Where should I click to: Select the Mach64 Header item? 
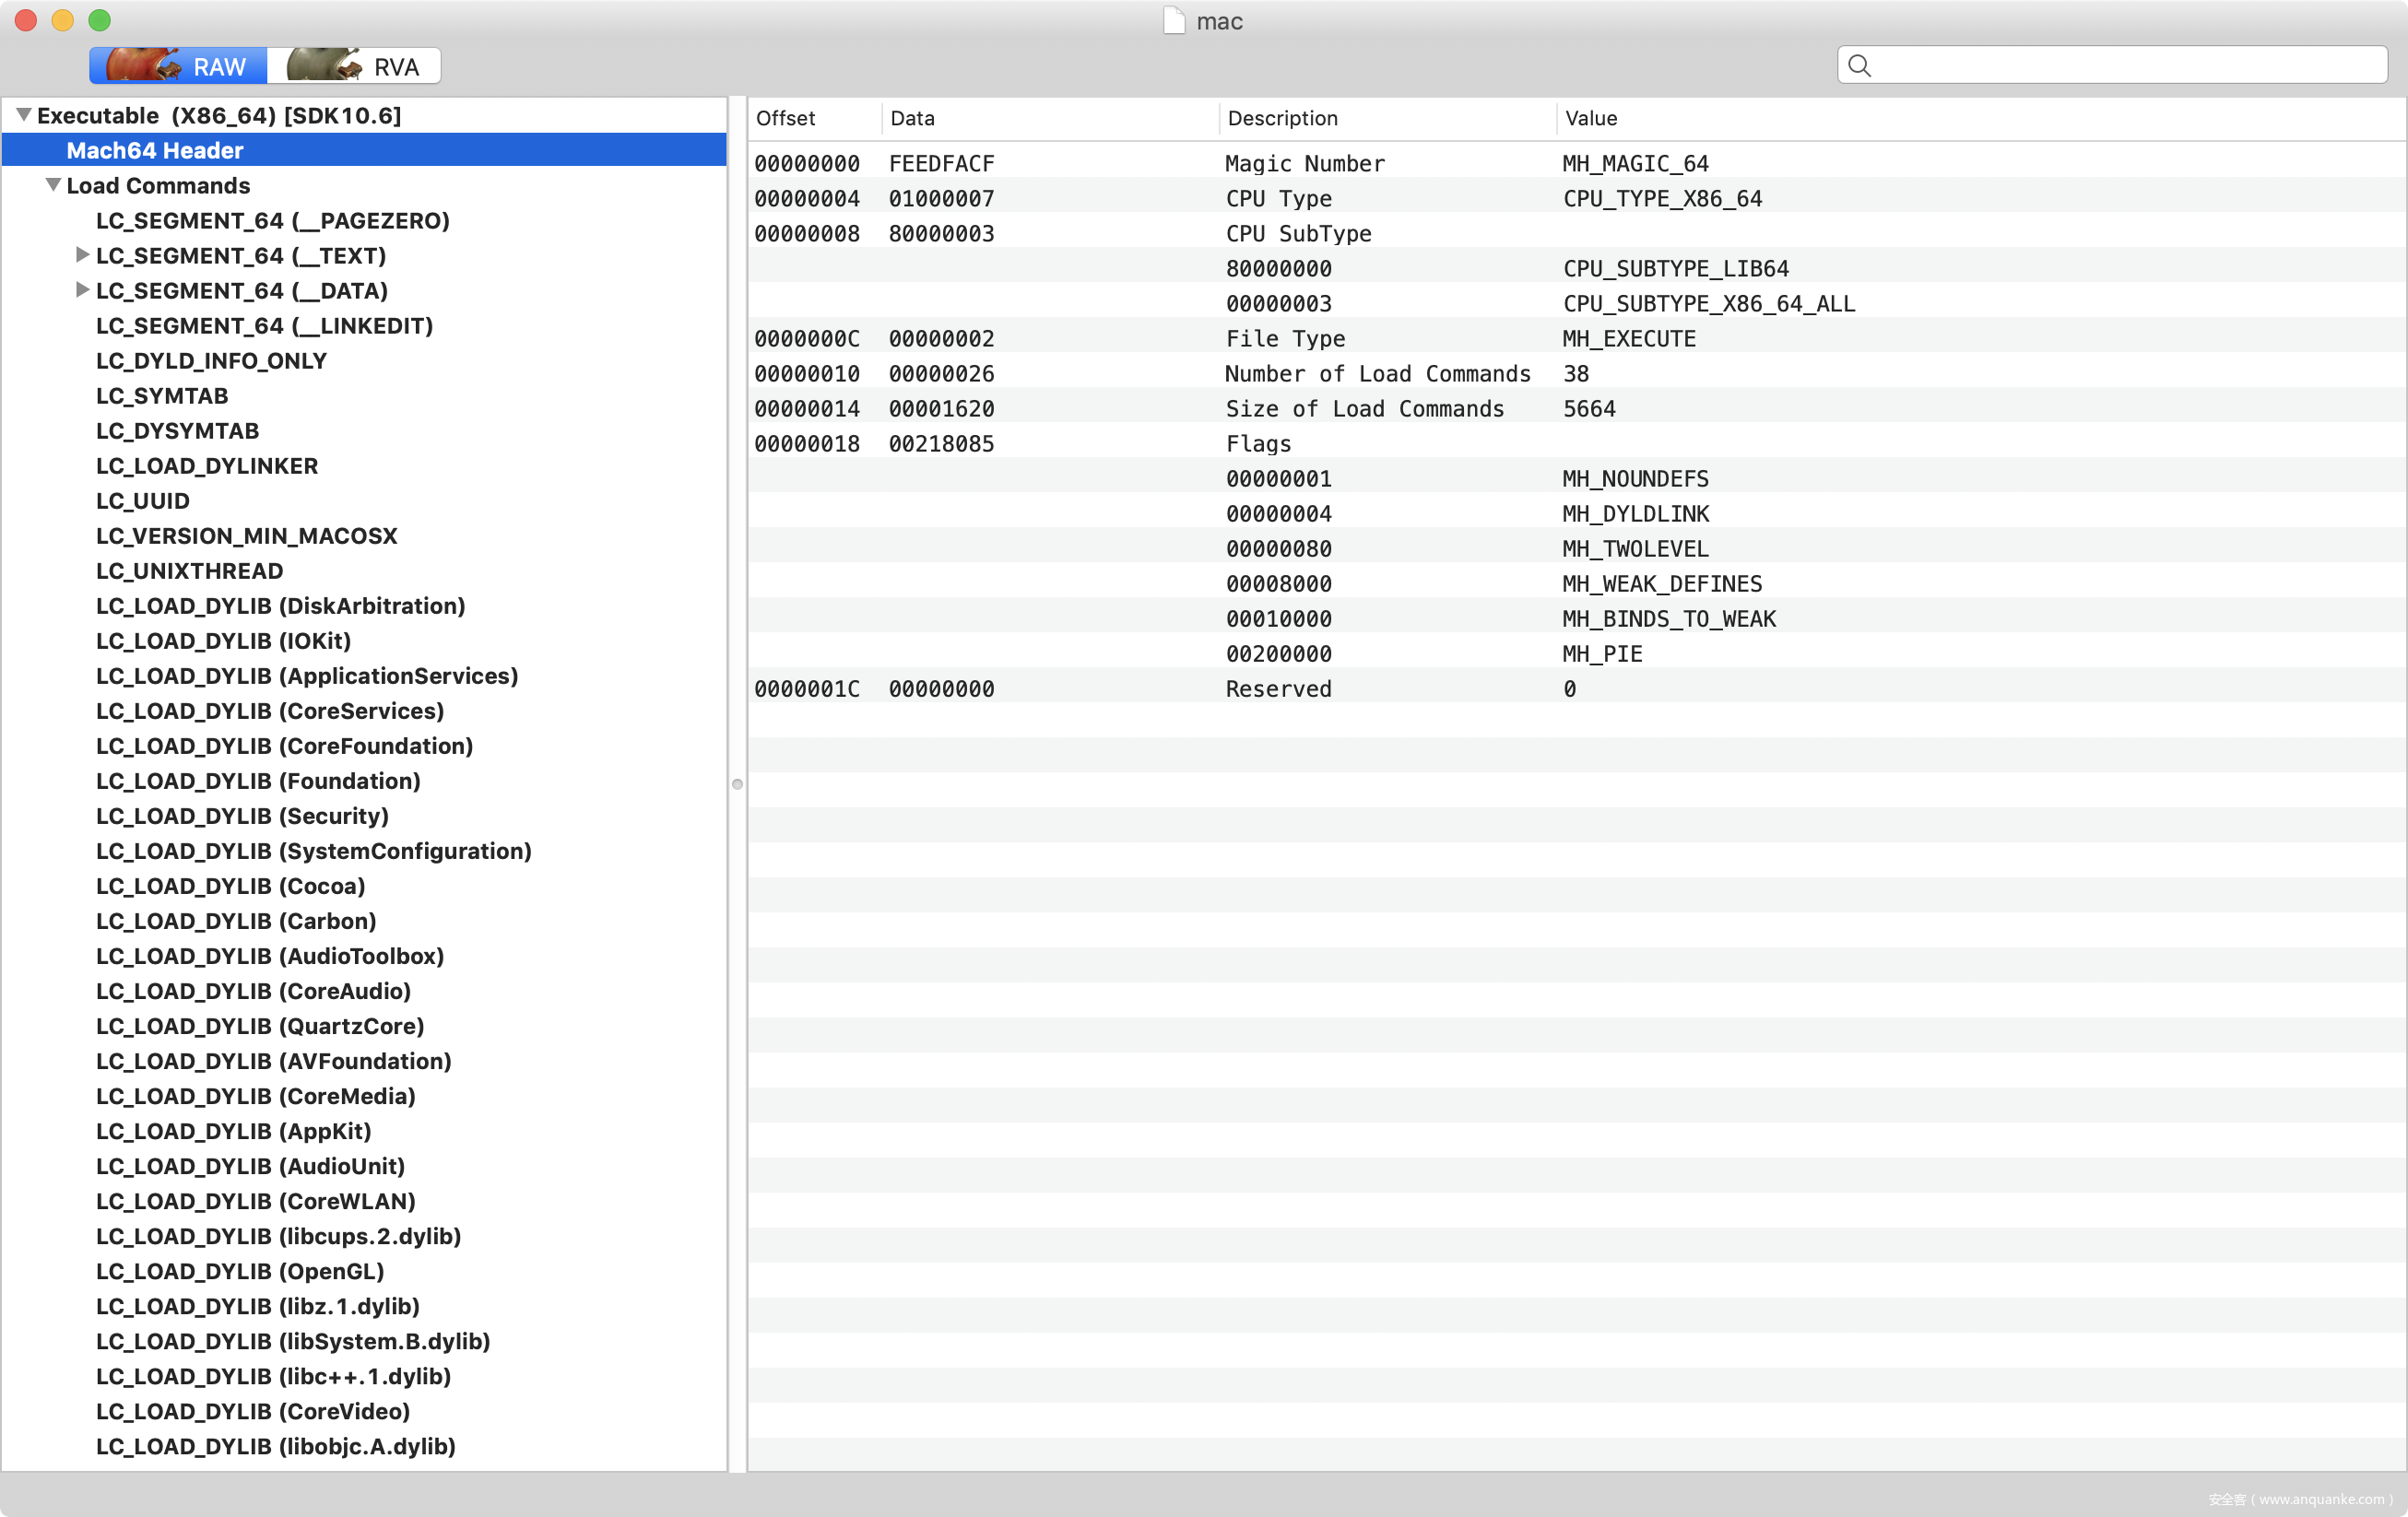[155, 150]
